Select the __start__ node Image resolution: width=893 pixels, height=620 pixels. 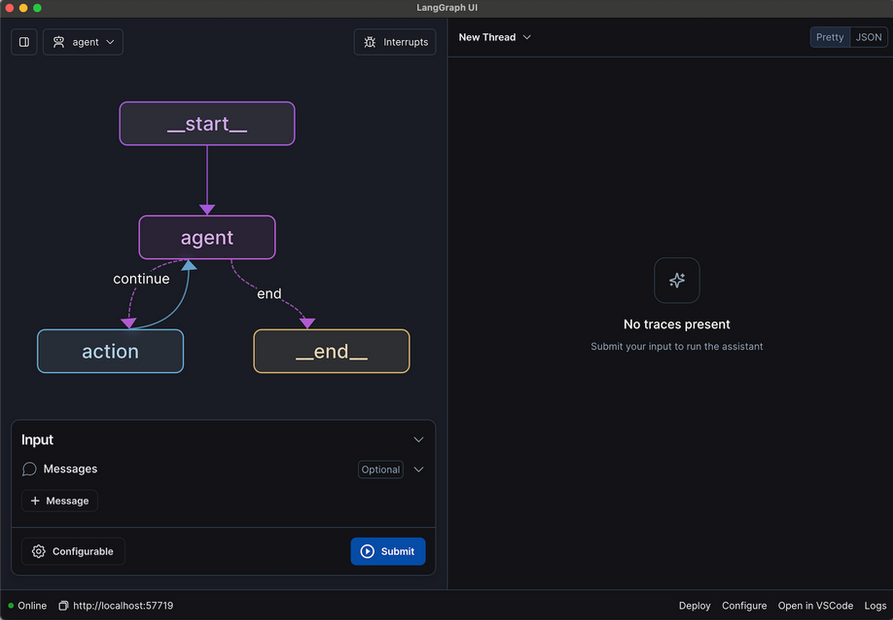point(207,124)
